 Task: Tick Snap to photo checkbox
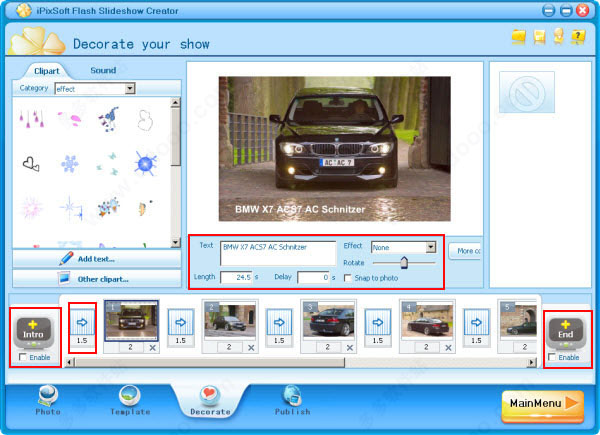tap(348, 278)
